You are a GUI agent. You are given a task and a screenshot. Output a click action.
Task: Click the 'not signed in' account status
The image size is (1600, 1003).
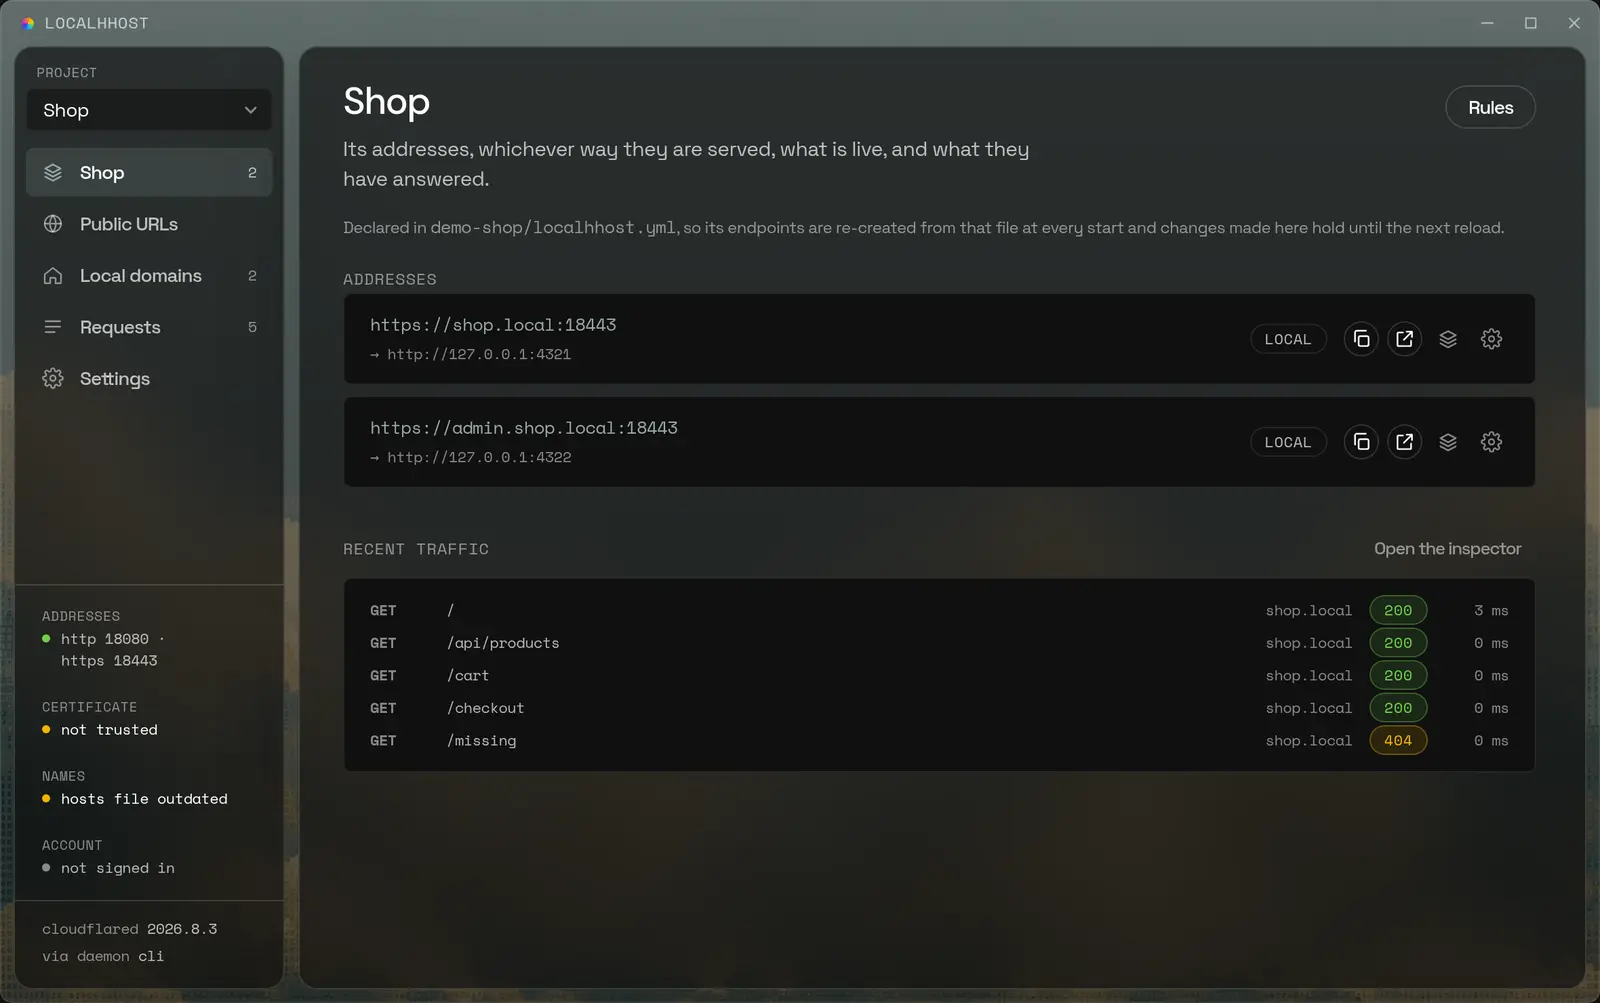point(118,868)
